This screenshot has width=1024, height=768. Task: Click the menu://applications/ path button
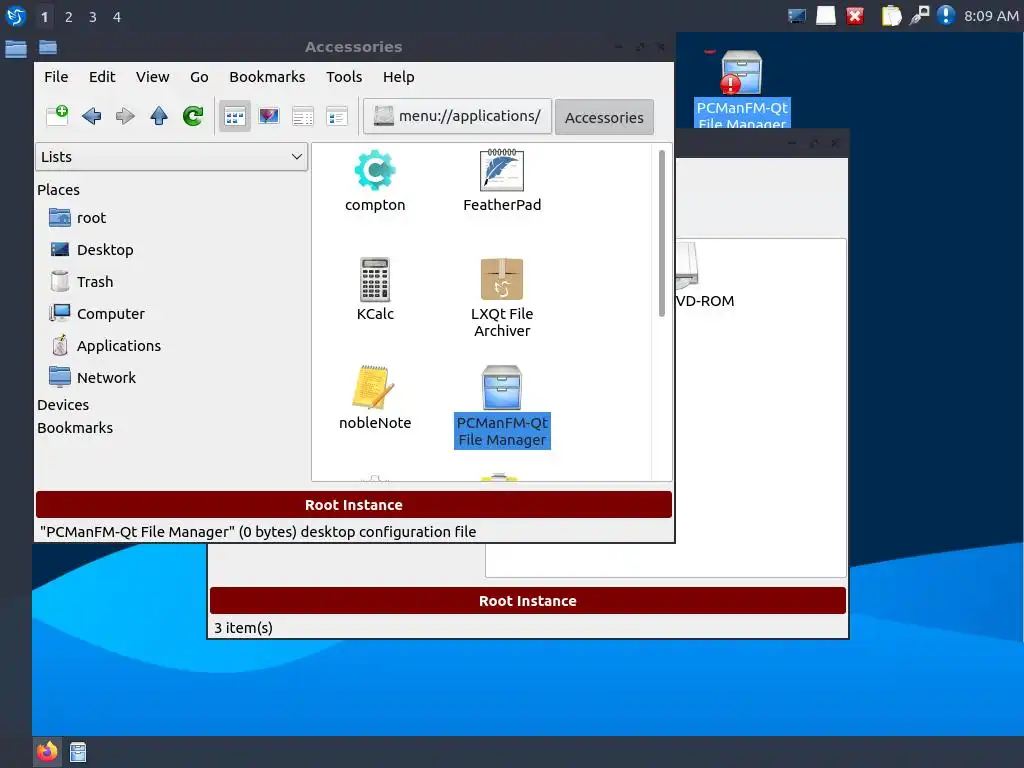[457, 116]
